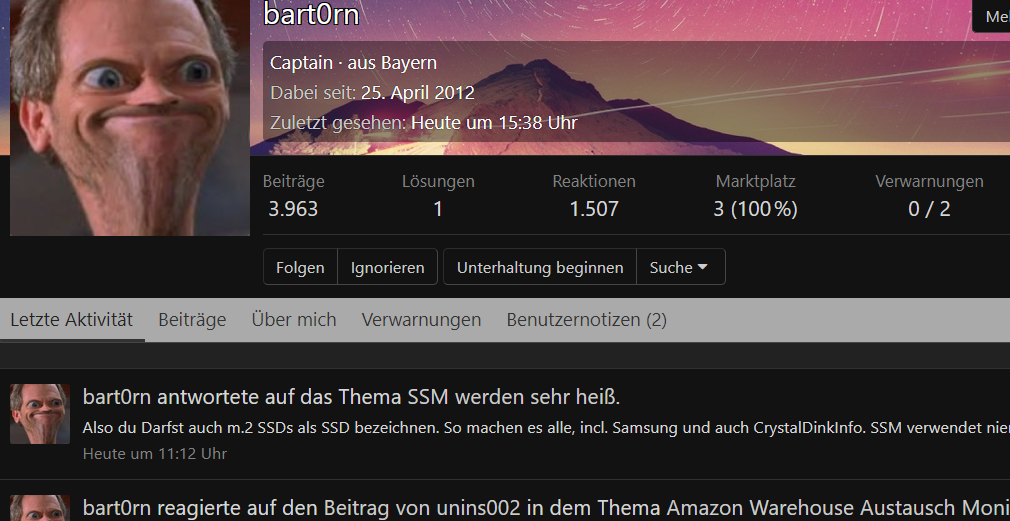
Task: Click last seen time 'Heute um 15:38 Uhr'
Action: [x=494, y=122]
